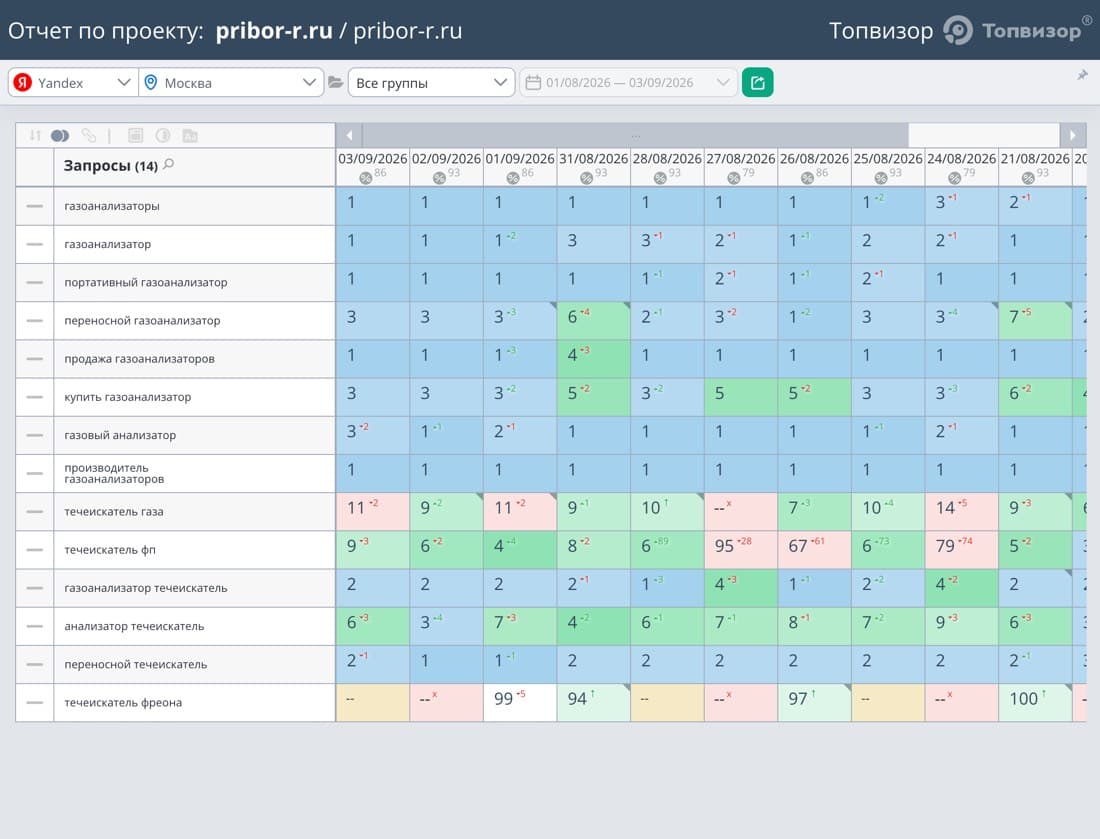Select the query анализатор течеискатель
1100x839 pixels.
pyautogui.click(x=134, y=626)
